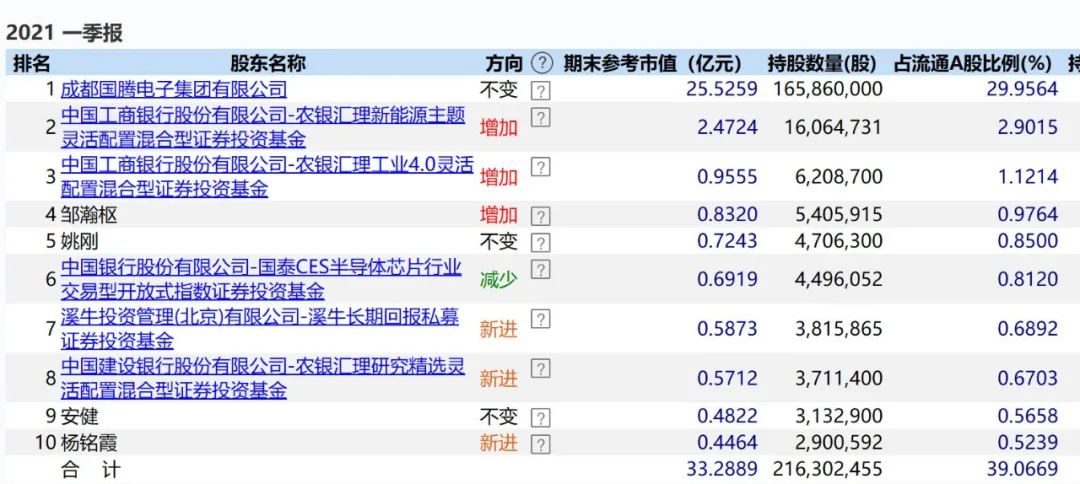1080x484 pixels.
Task: Click market value 0.5873
Action: point(727,329)
